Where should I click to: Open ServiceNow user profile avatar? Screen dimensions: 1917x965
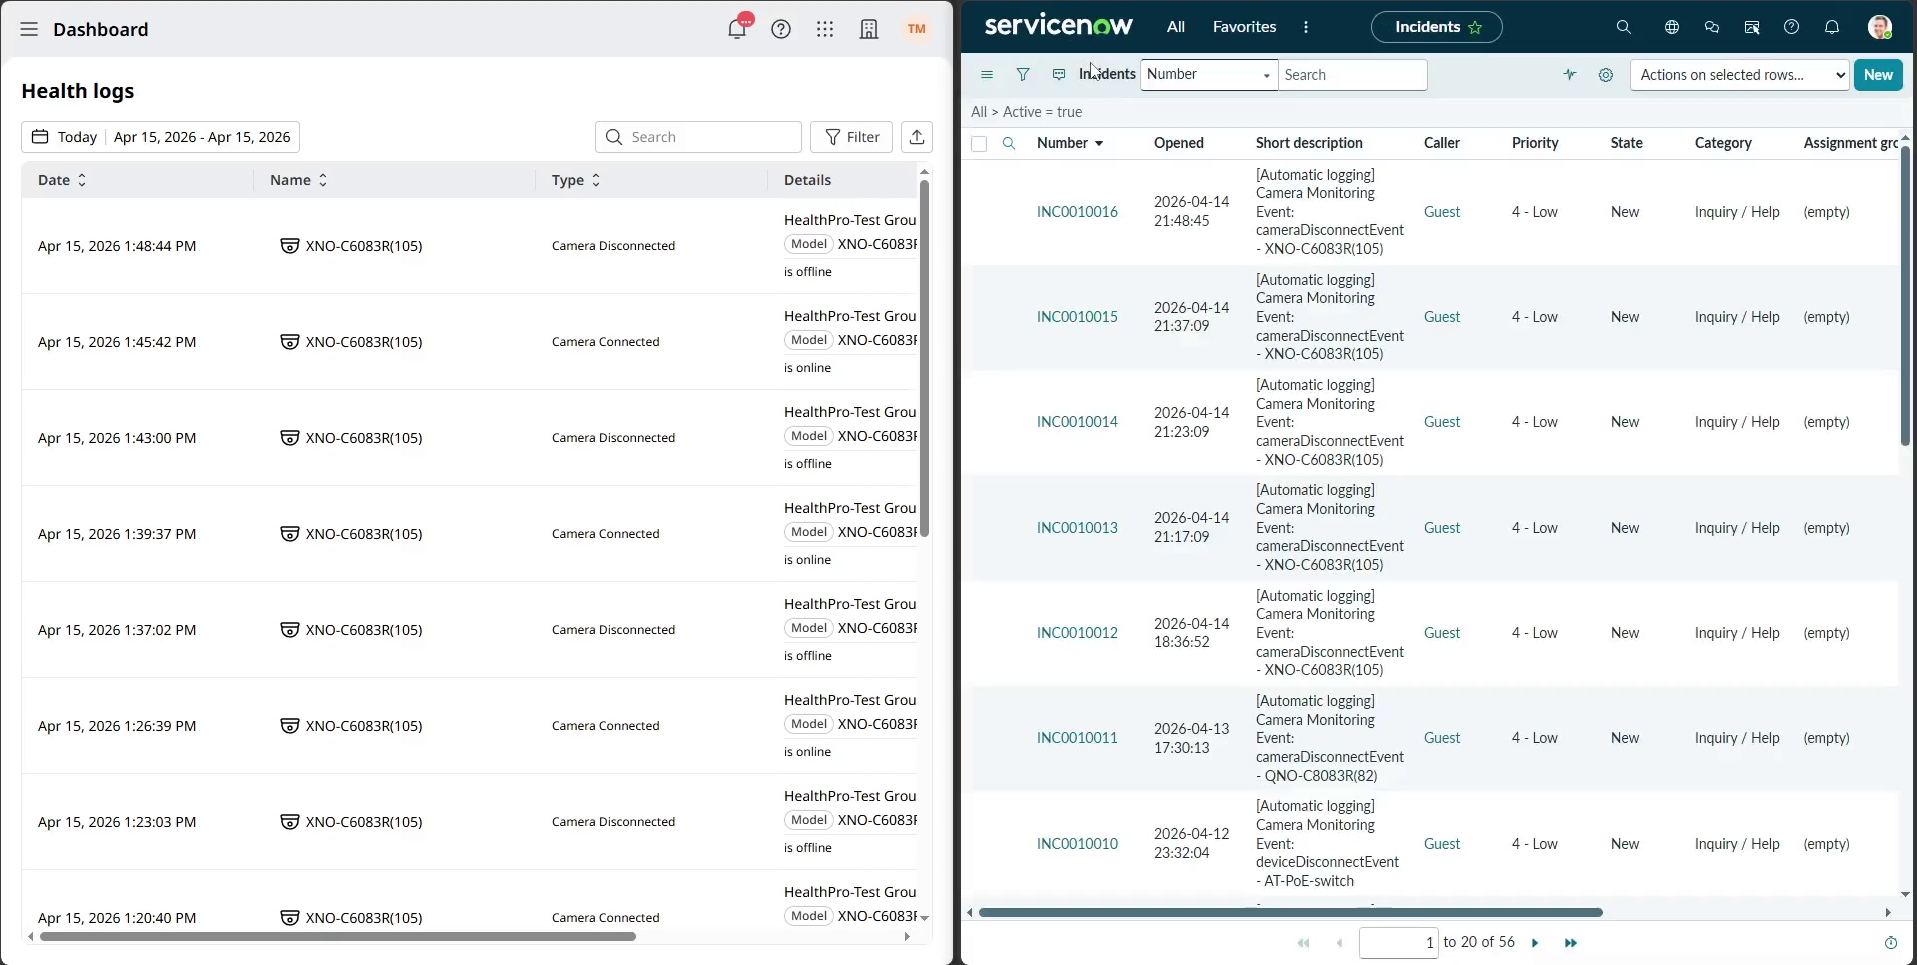[x=1879, y=27]
